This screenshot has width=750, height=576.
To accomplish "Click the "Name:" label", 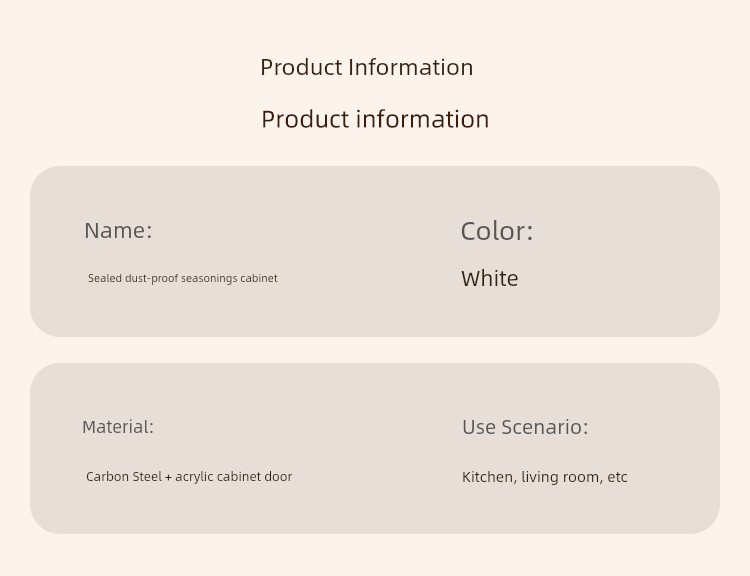I will point(118,231).
